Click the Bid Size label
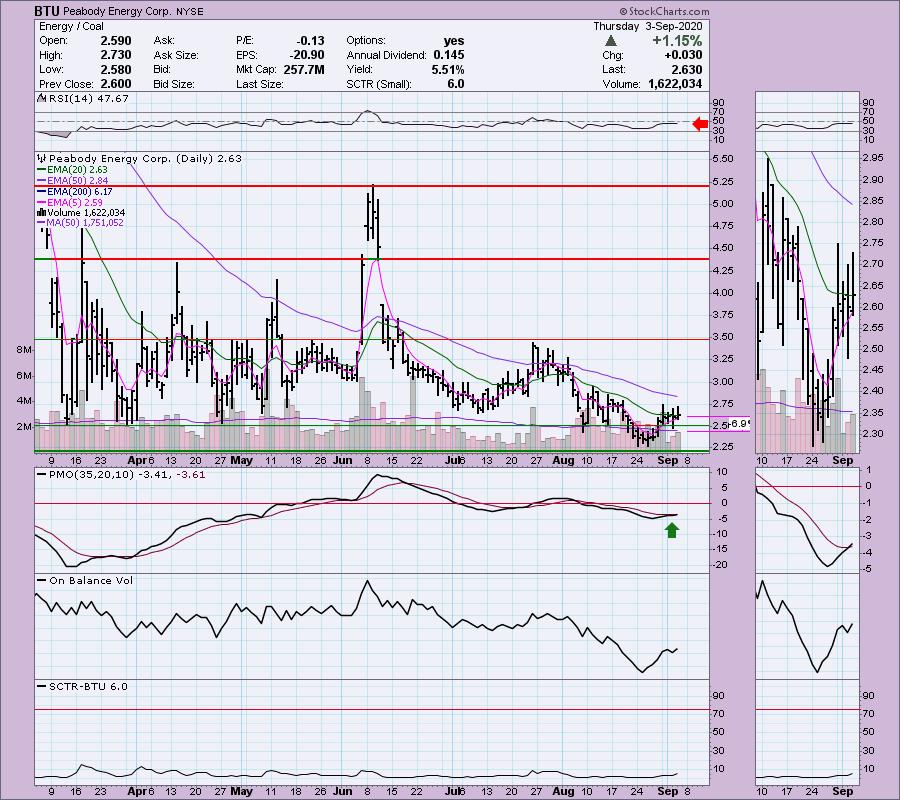The width and height of the screenshot is (900, 800). [175, 84]
